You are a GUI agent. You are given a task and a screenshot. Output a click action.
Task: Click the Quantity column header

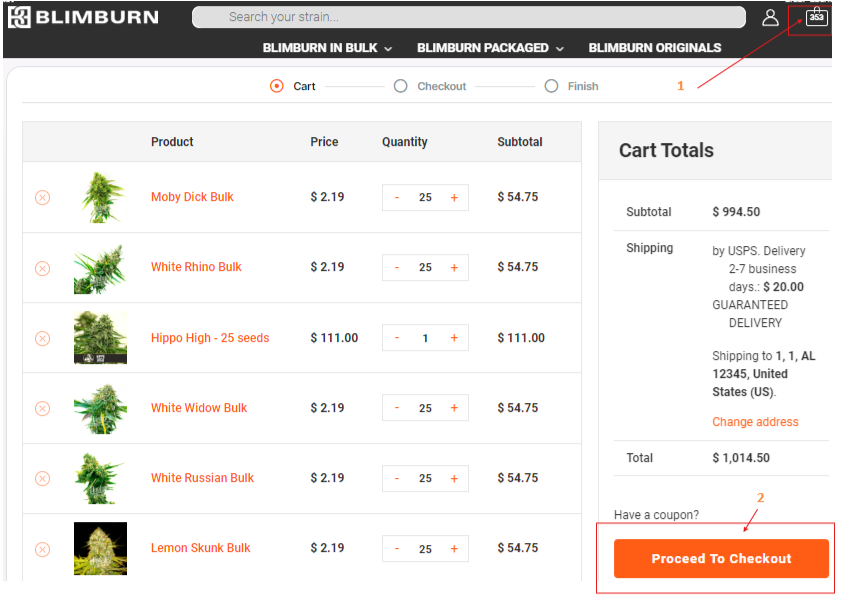404,142
